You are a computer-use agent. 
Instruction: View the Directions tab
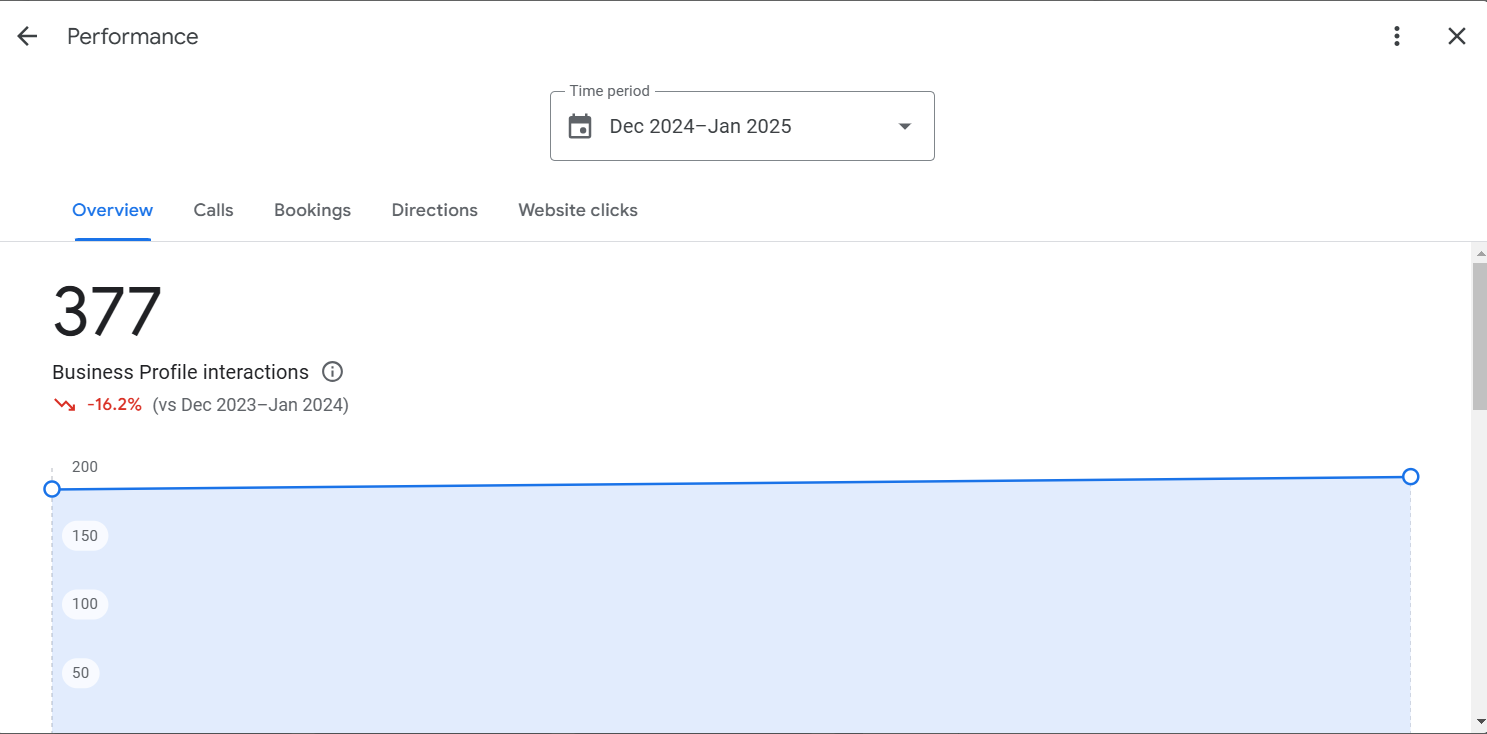[435, 210]
